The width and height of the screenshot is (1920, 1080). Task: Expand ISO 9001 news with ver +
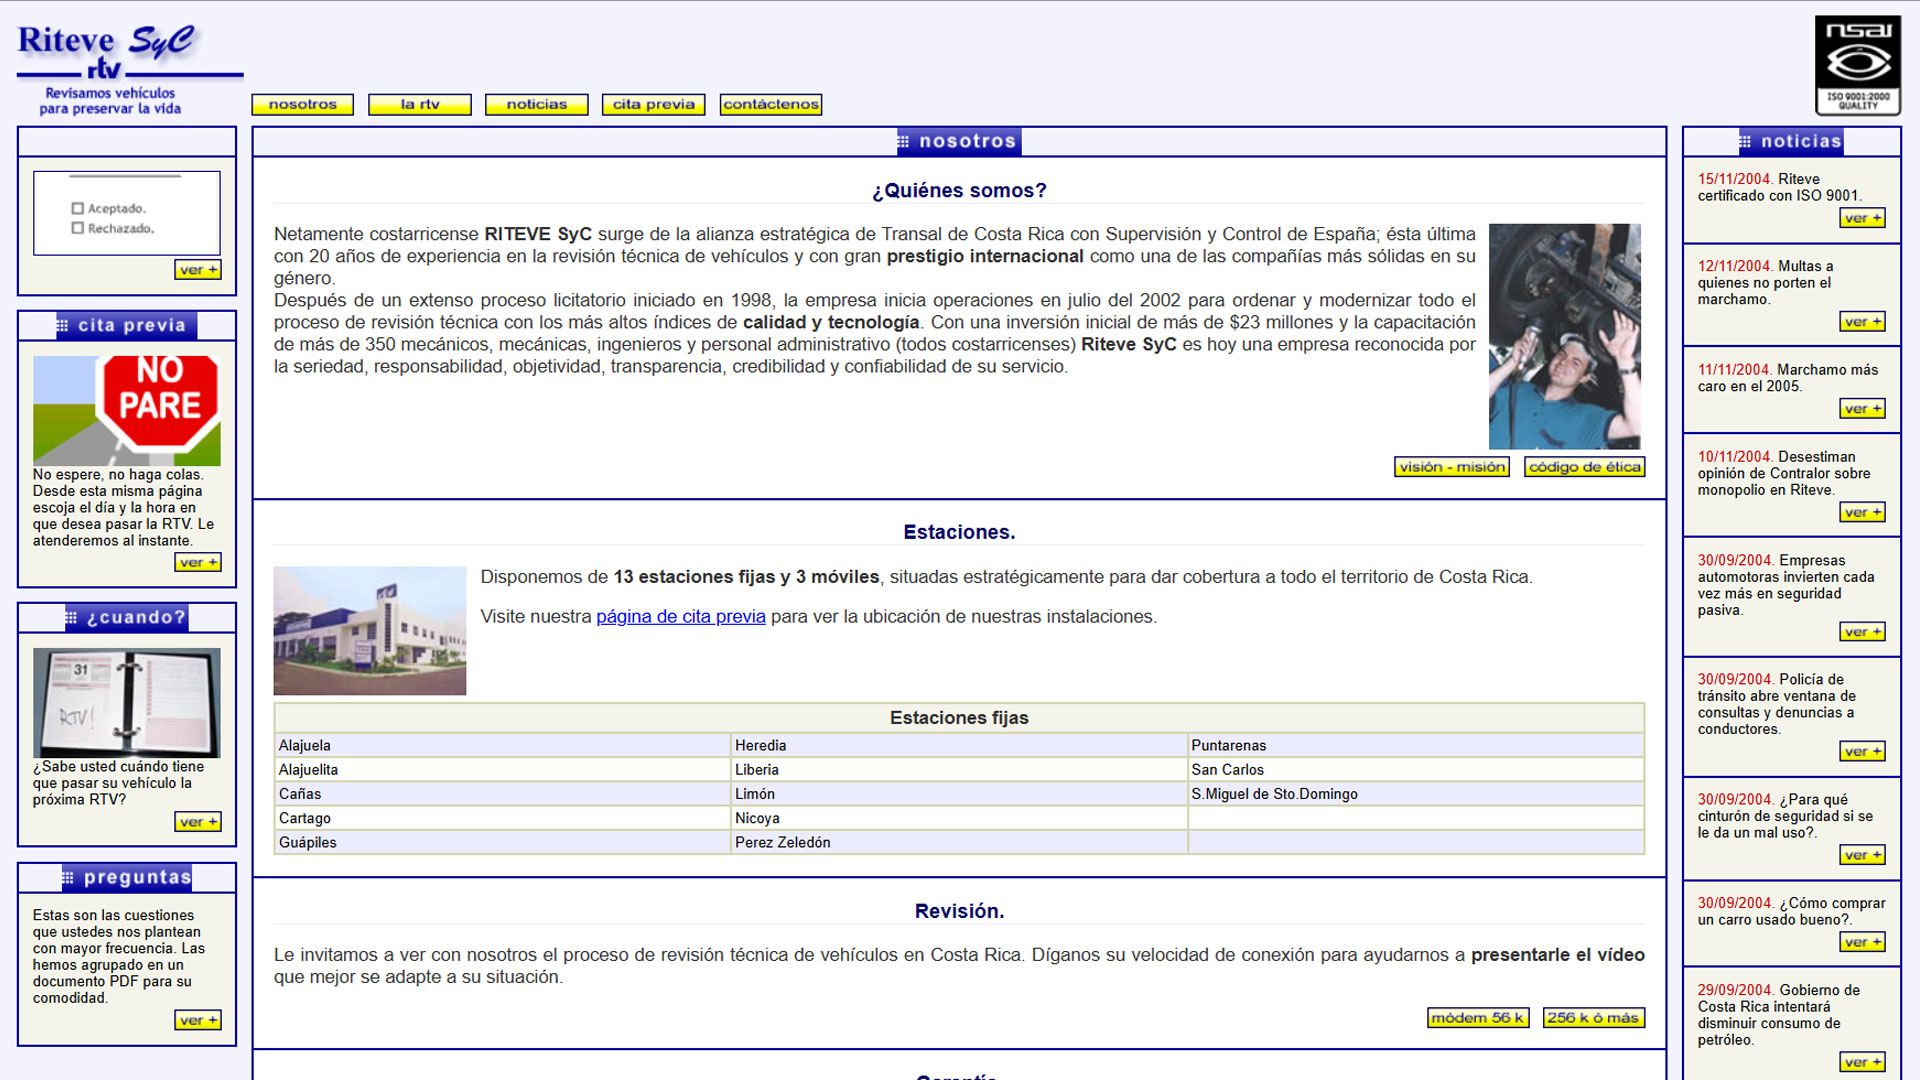pos(1861,218)
